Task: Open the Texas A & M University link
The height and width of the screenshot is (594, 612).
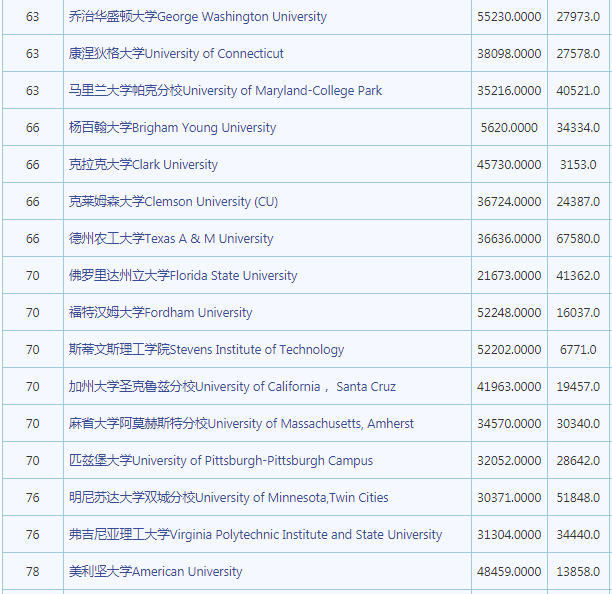Action: point(171,238)
